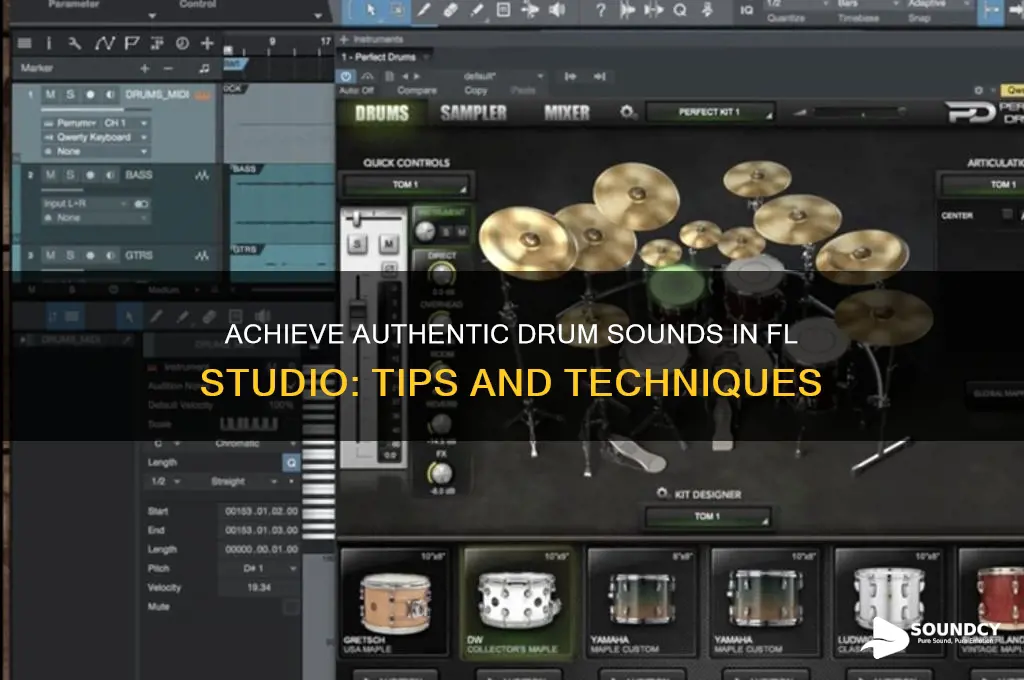Viewport: 1024px width, 680px height.
Task: Click the quick controls S solo button
Action: [357, 244]
